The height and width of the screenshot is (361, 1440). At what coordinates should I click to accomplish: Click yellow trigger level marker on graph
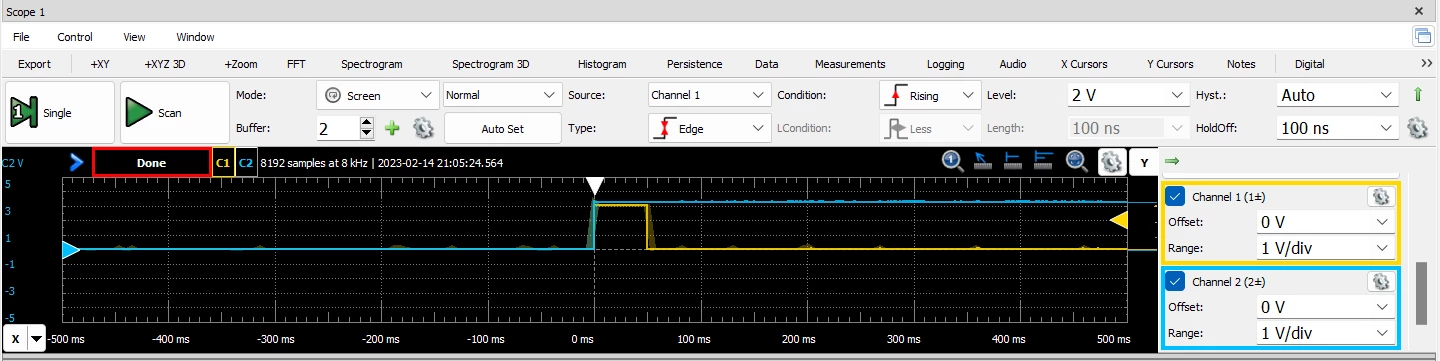pos(1120,220)
